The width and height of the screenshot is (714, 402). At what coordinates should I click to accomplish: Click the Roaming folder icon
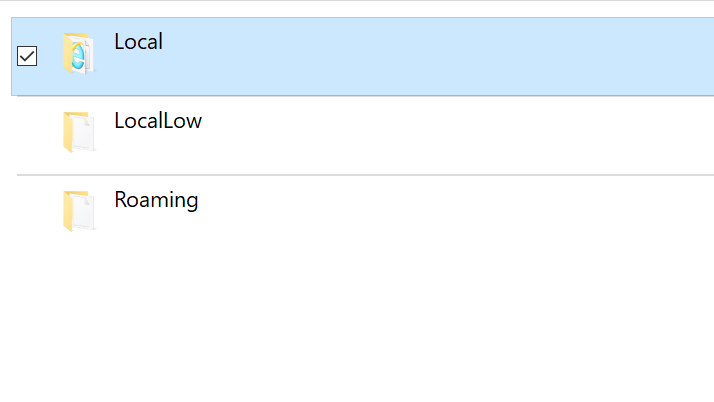tap(78, 211)
